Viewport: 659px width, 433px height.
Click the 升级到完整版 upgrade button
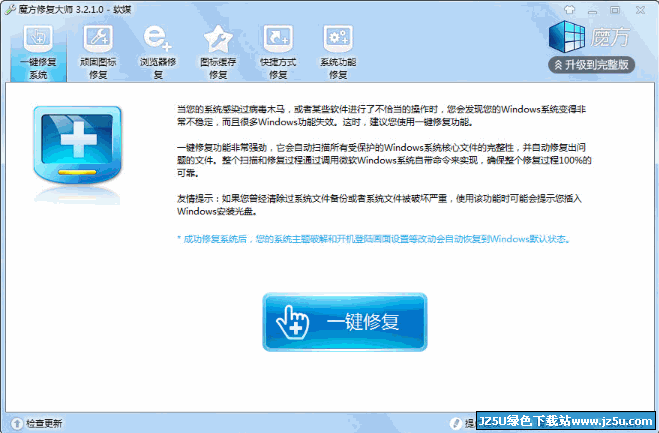(x=591, y=65)
